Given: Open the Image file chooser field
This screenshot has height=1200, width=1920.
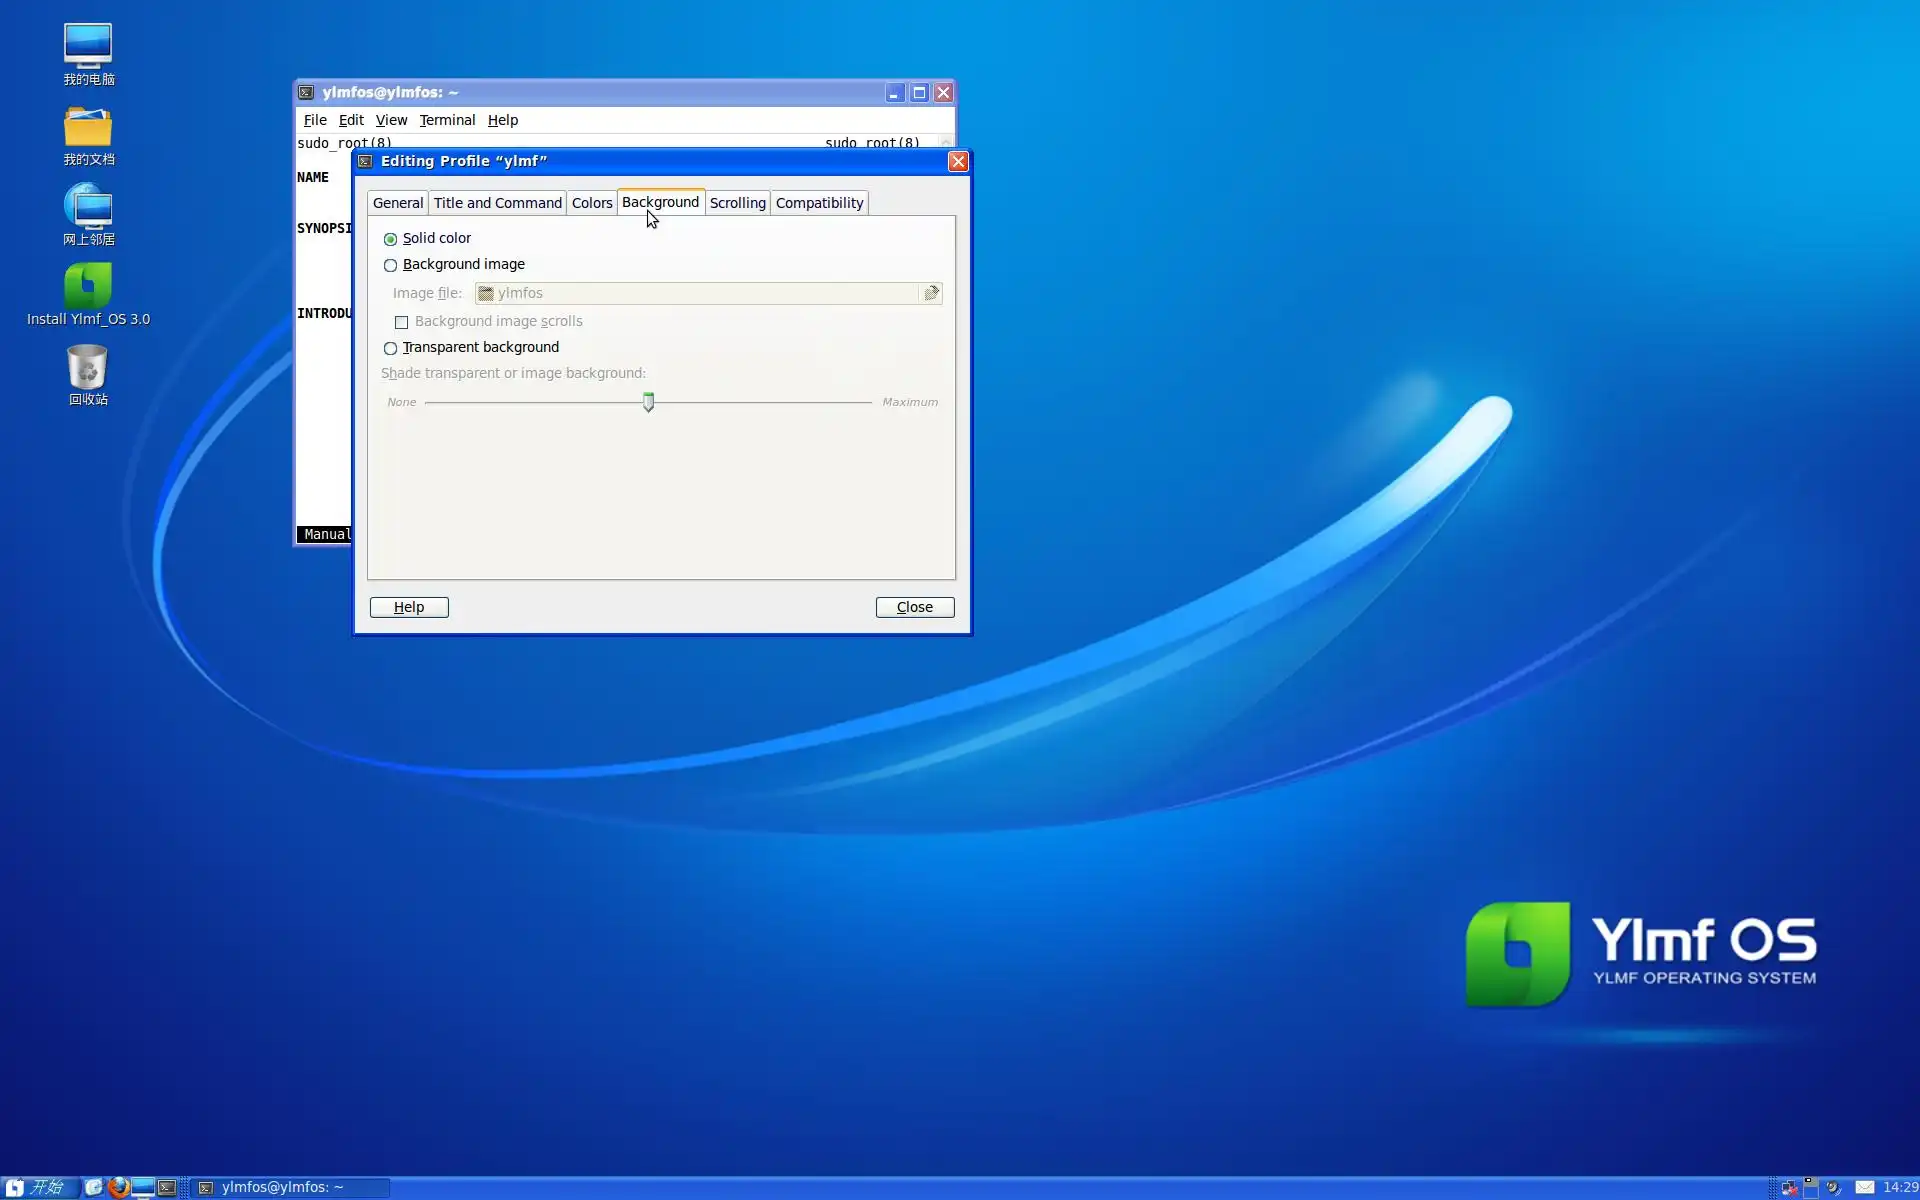Looking at the screenshot, I should [695, 293].
